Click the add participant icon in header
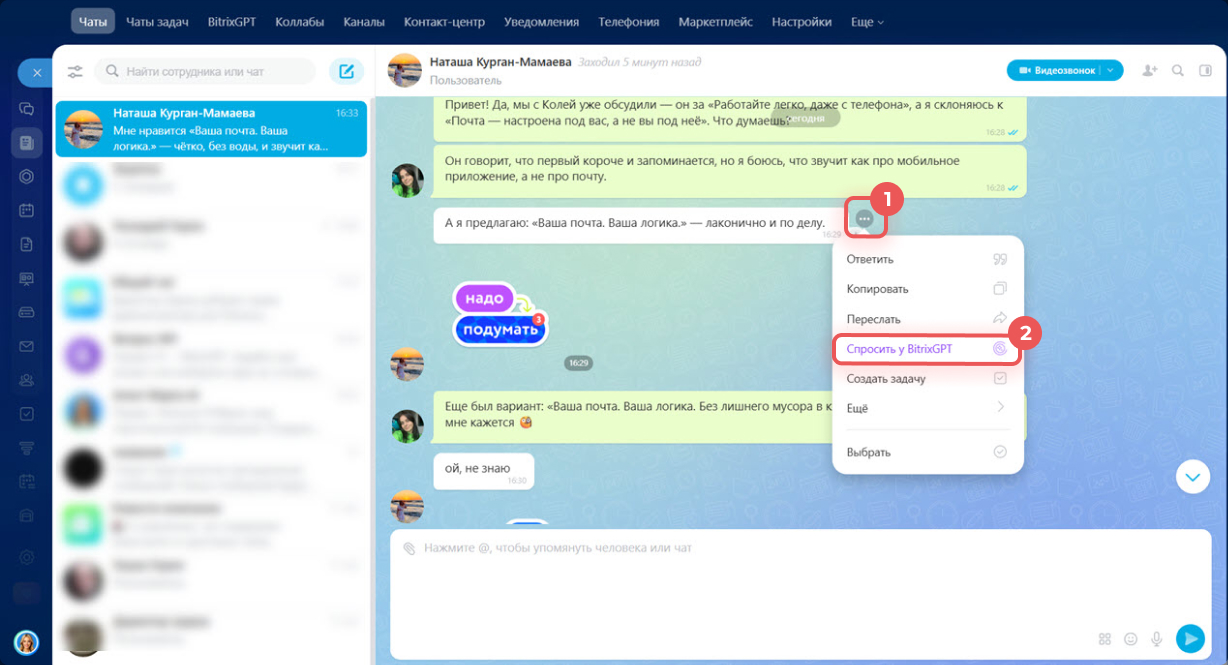Screen dimensions: 1228x665 [x=1149, y=70]
